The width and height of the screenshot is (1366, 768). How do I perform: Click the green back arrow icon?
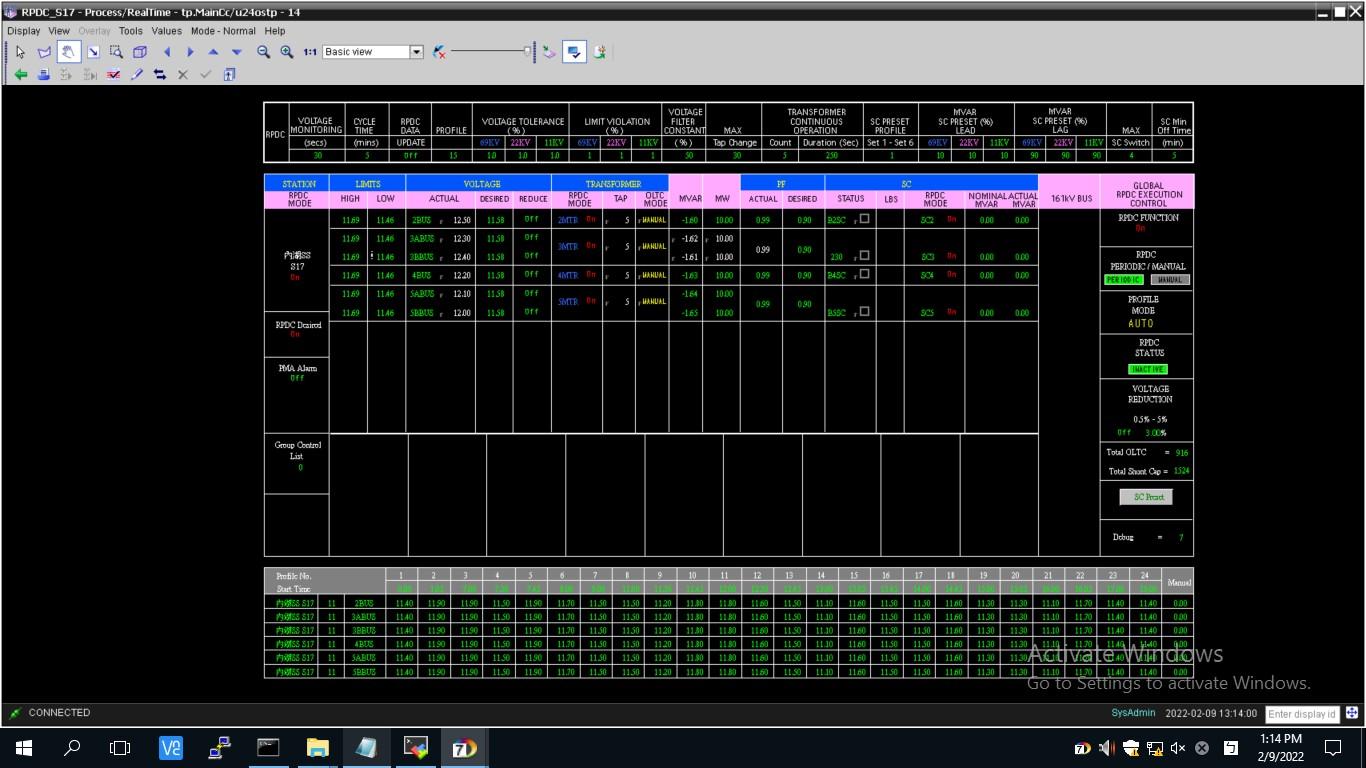20,75
